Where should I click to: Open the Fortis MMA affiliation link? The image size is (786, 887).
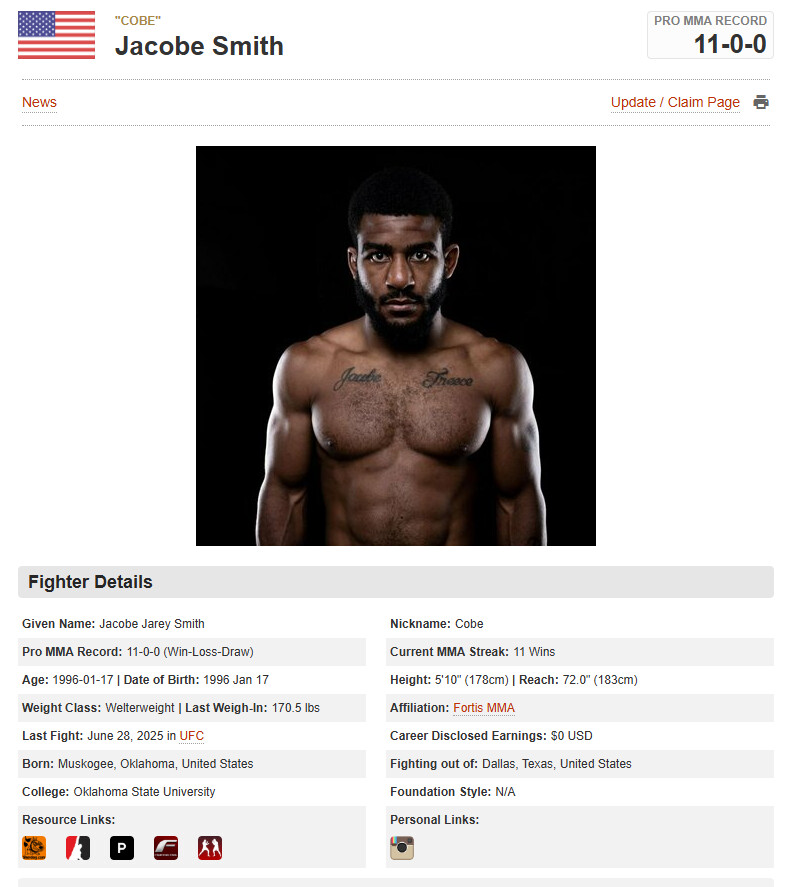pos(484,708)
